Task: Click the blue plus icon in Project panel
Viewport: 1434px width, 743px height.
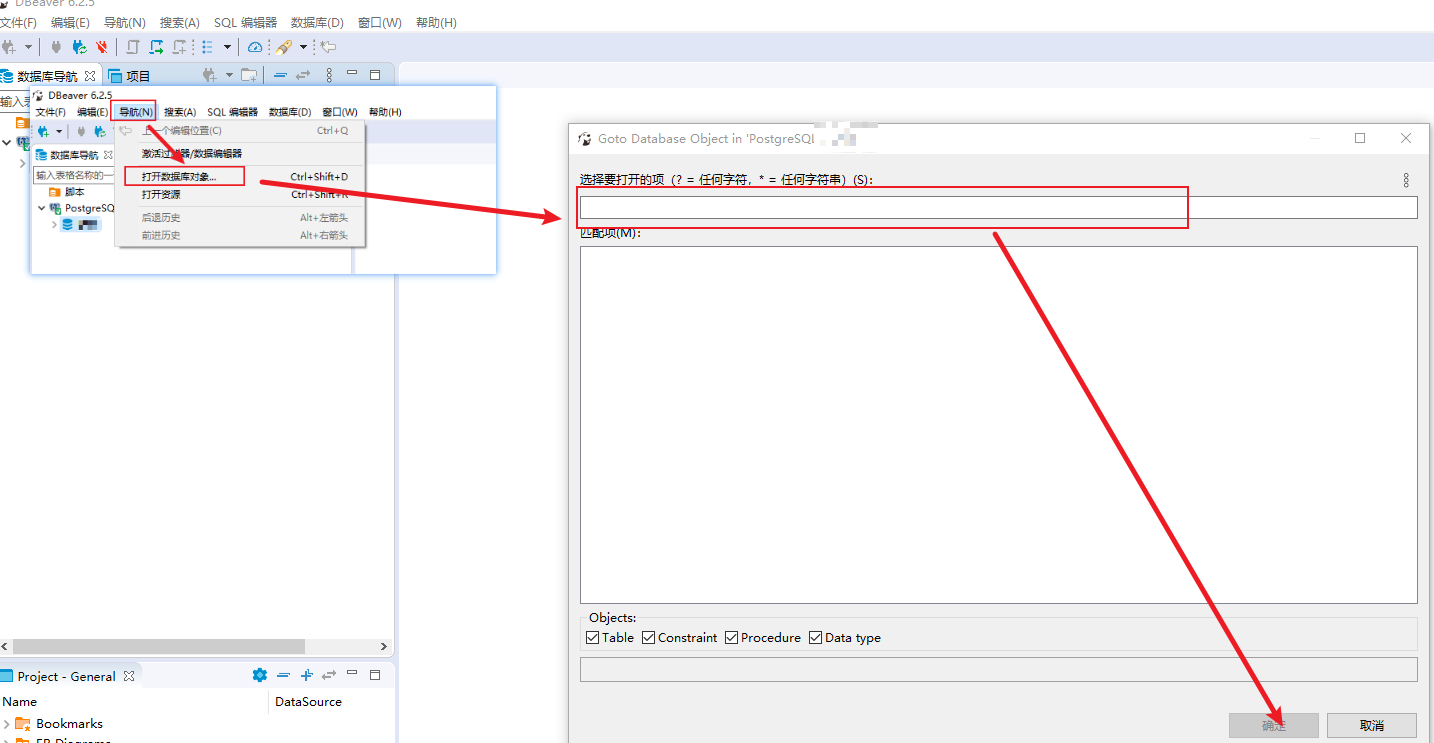Action: 307,676
